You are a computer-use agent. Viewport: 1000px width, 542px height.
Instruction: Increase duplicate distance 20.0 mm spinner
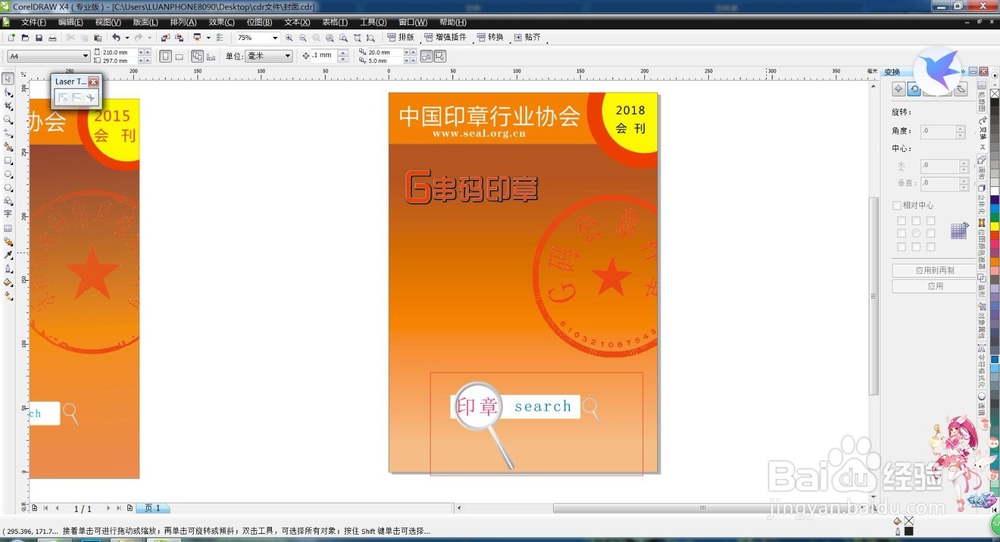(413, 52)
